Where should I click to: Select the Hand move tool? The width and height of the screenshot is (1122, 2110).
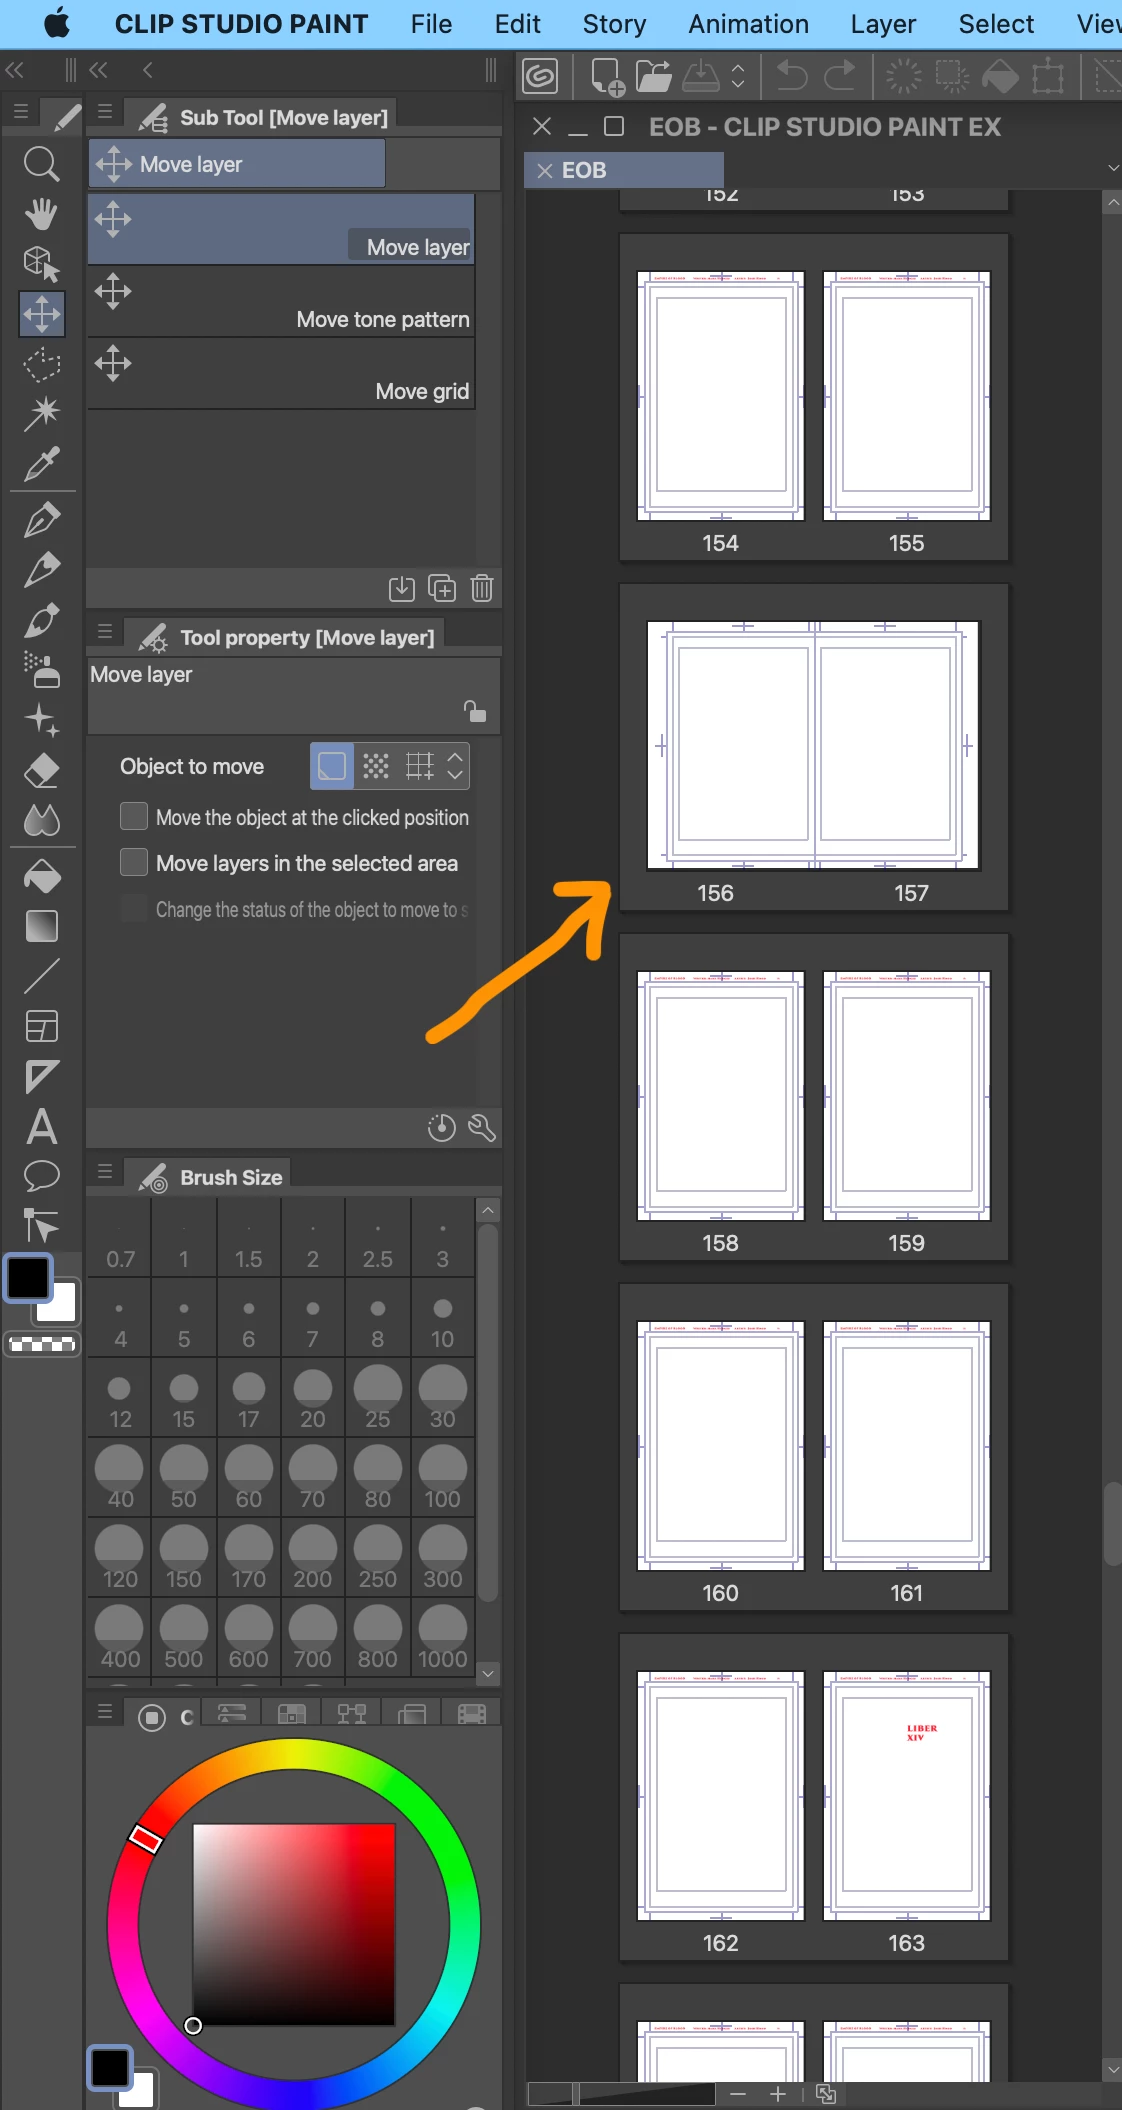coord(41,213)
